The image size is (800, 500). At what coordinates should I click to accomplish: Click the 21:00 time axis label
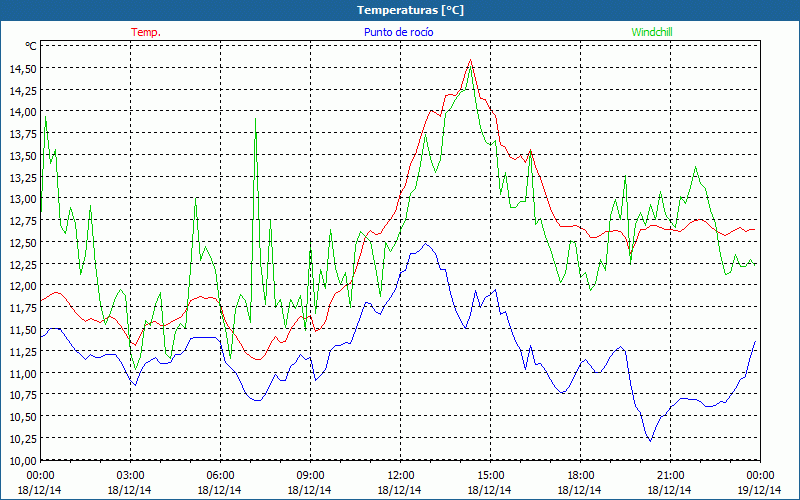(x=670, y=476)
